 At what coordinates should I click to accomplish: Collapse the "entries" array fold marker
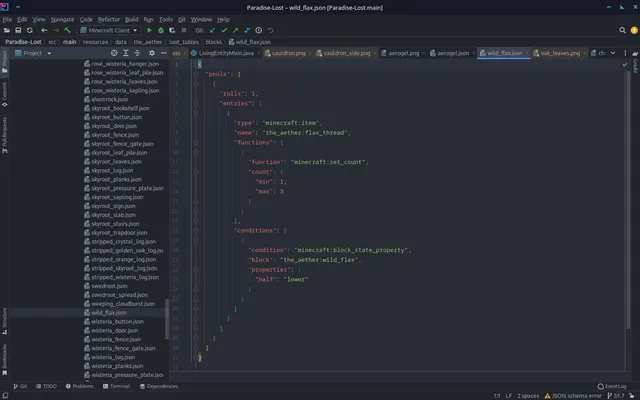point(196,104)
